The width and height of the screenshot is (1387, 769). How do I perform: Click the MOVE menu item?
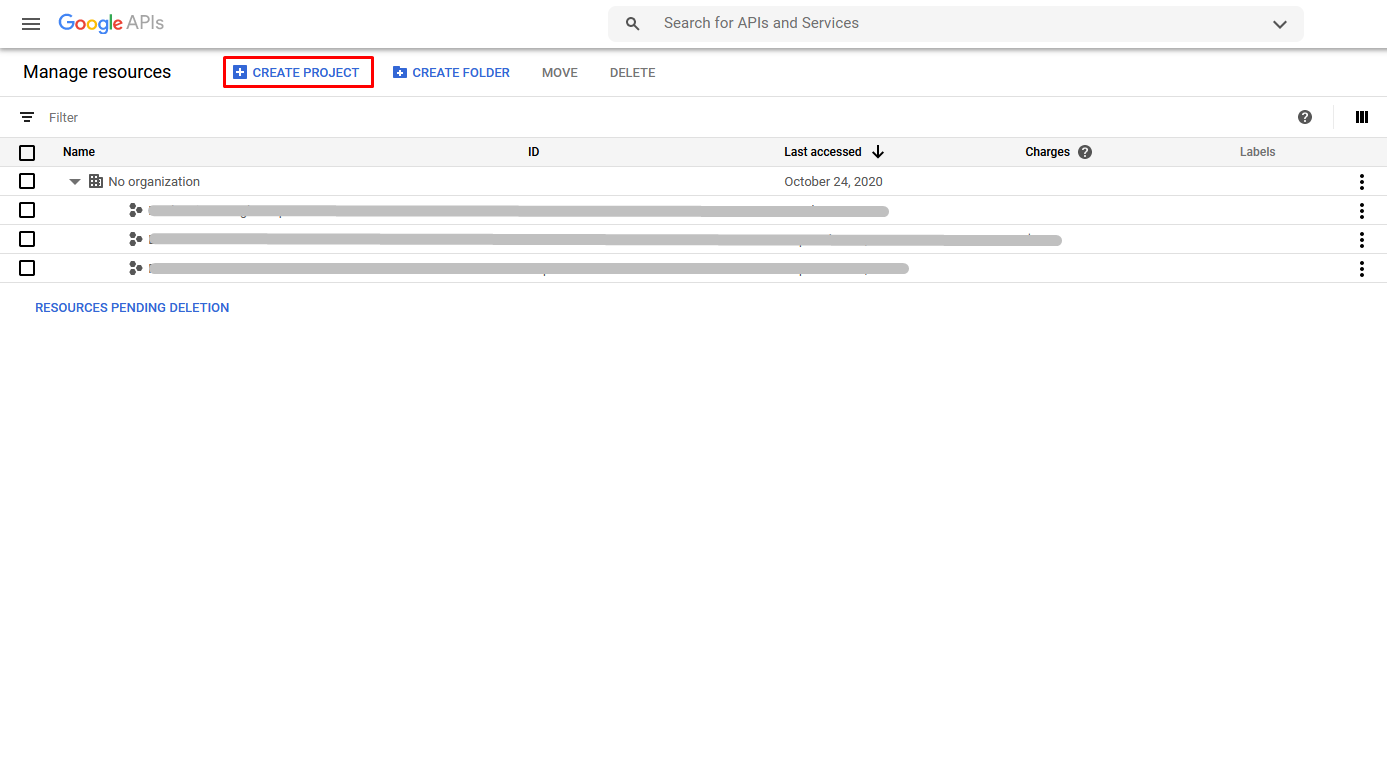click(559, 72)
